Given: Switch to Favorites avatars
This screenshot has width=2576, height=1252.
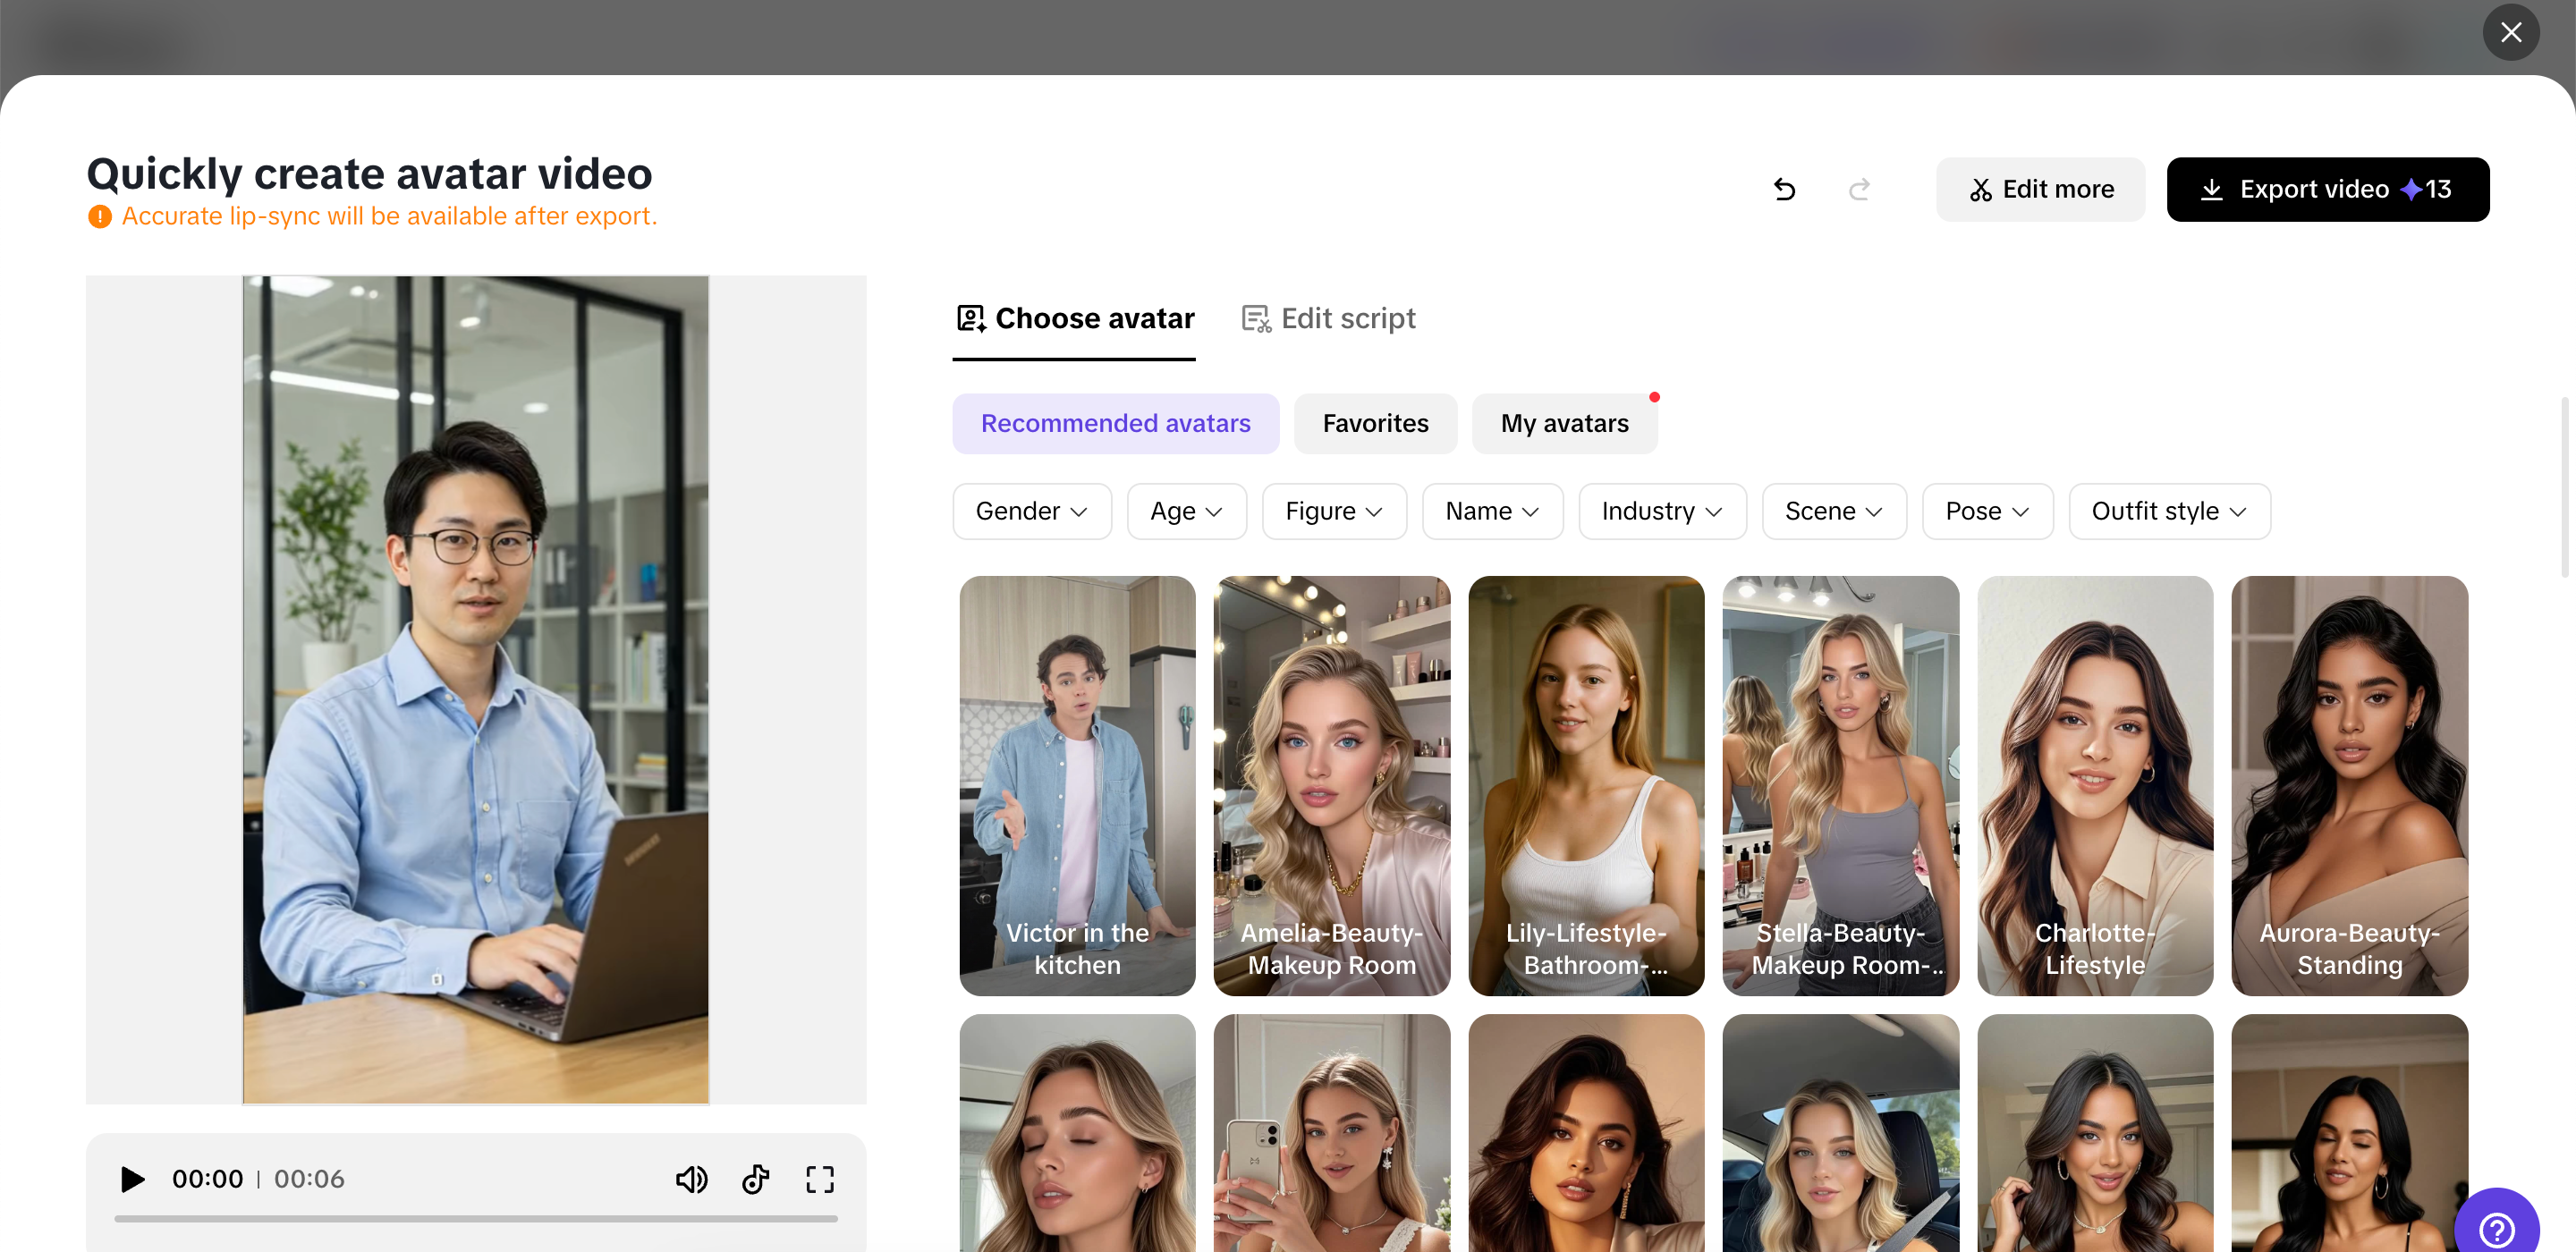Looking at the screenshot, I should tap(1375, 423).
